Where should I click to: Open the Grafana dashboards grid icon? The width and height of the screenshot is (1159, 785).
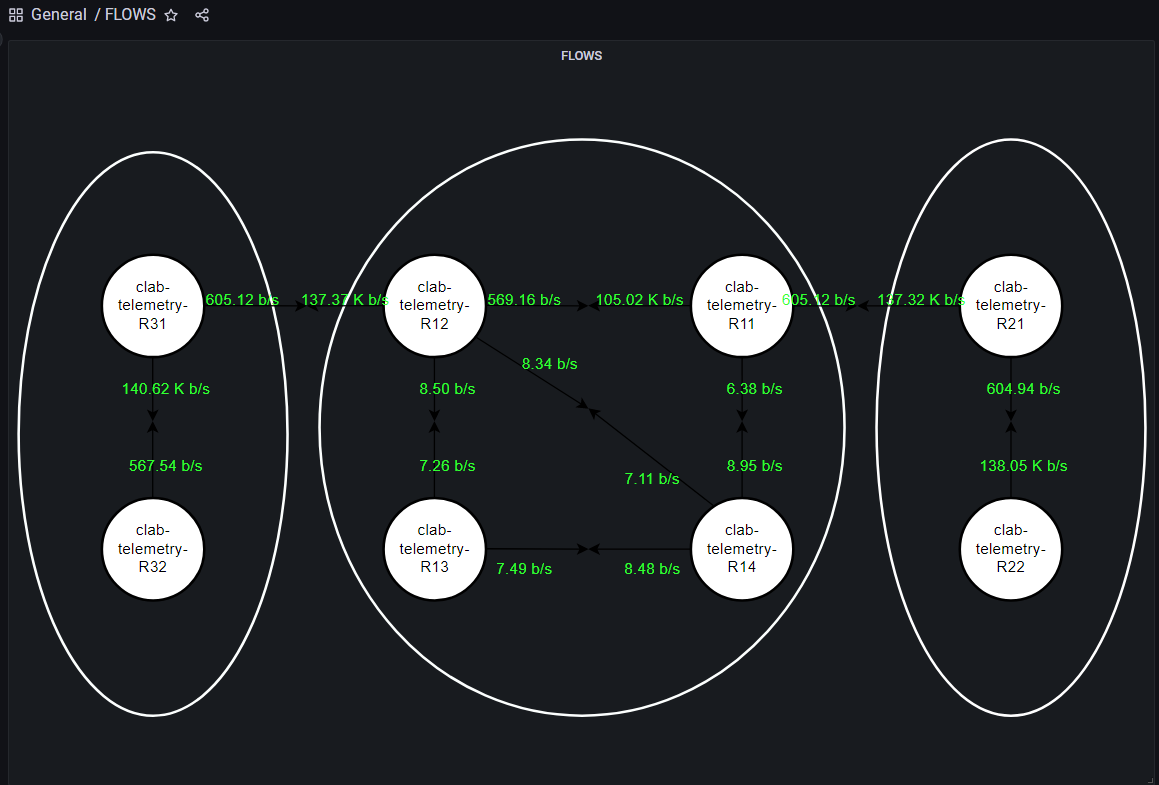click(x=15, y=14)
